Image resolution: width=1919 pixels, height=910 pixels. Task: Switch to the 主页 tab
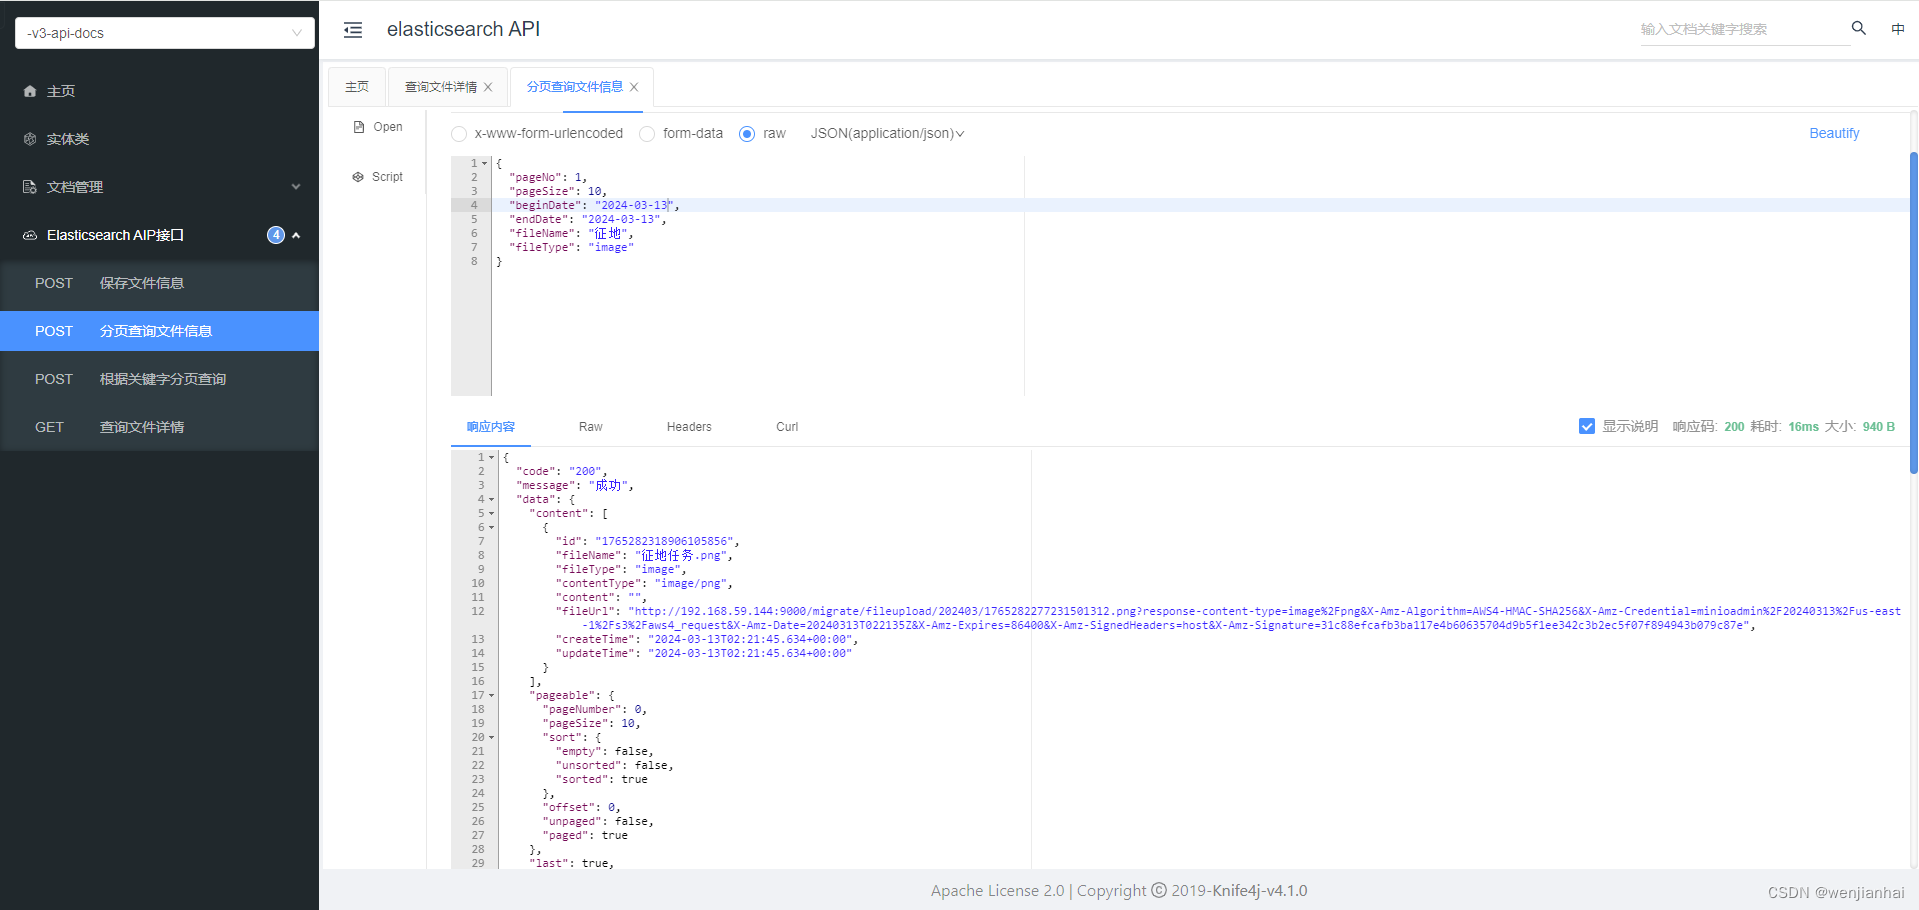click(x=357, y=87)
